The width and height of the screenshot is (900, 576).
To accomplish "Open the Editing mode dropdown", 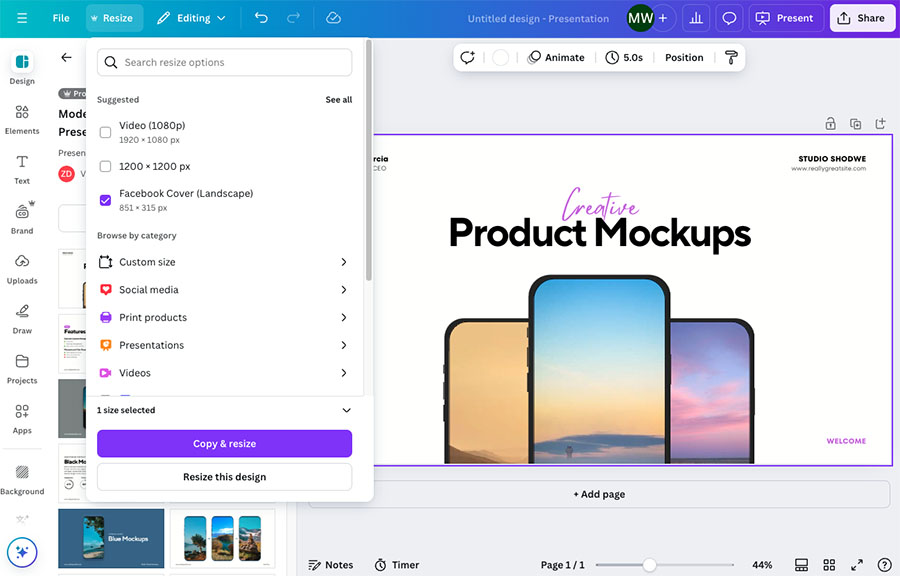I will click(x=191, y=18).
